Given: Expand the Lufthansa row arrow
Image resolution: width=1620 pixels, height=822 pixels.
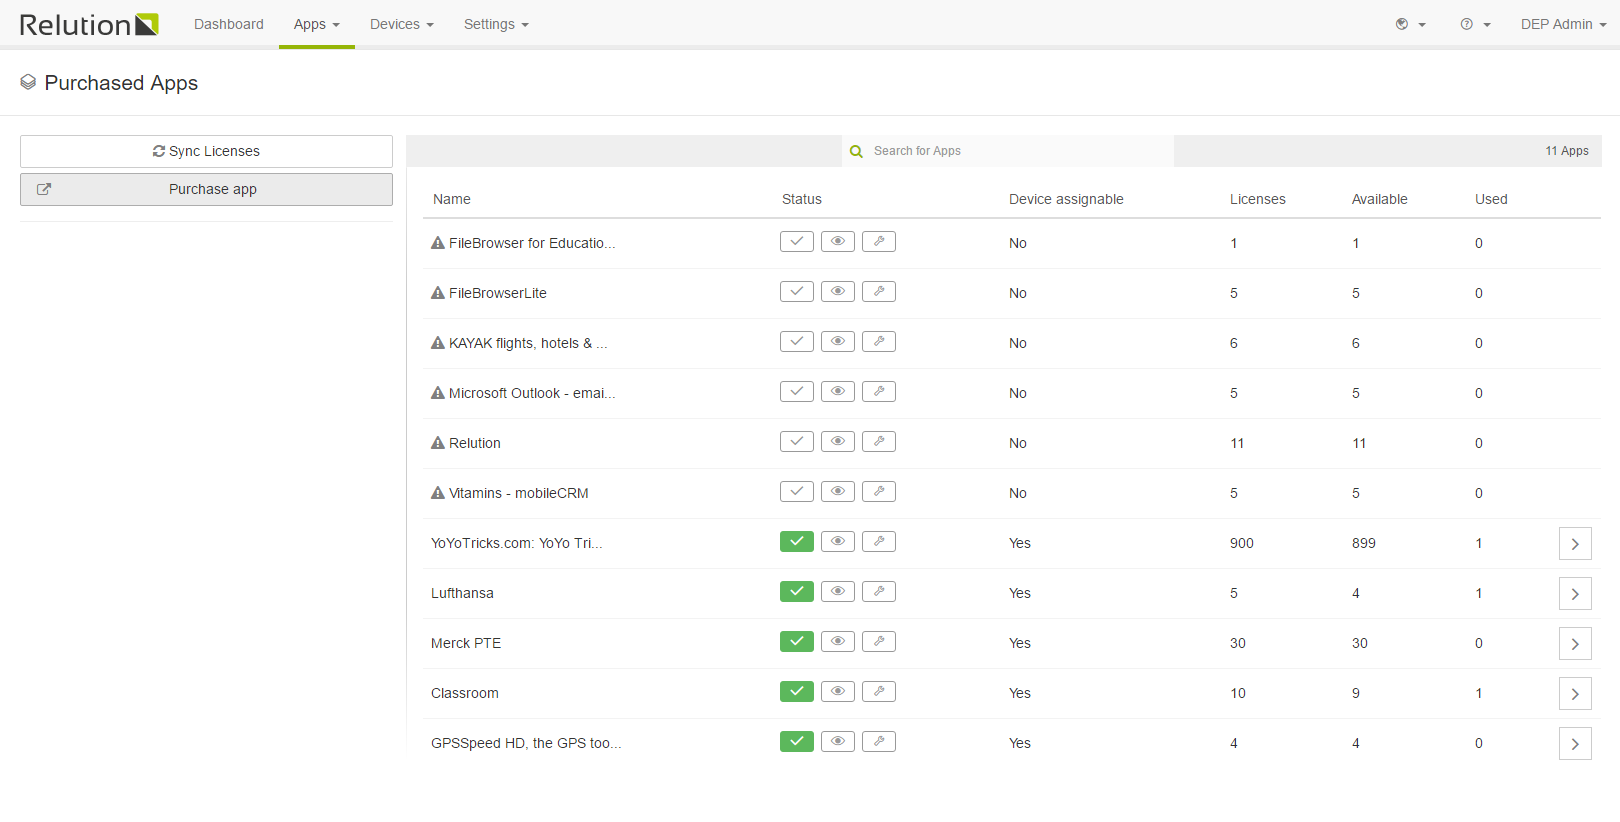Looking at the screenshot, I should point(1575,594).
